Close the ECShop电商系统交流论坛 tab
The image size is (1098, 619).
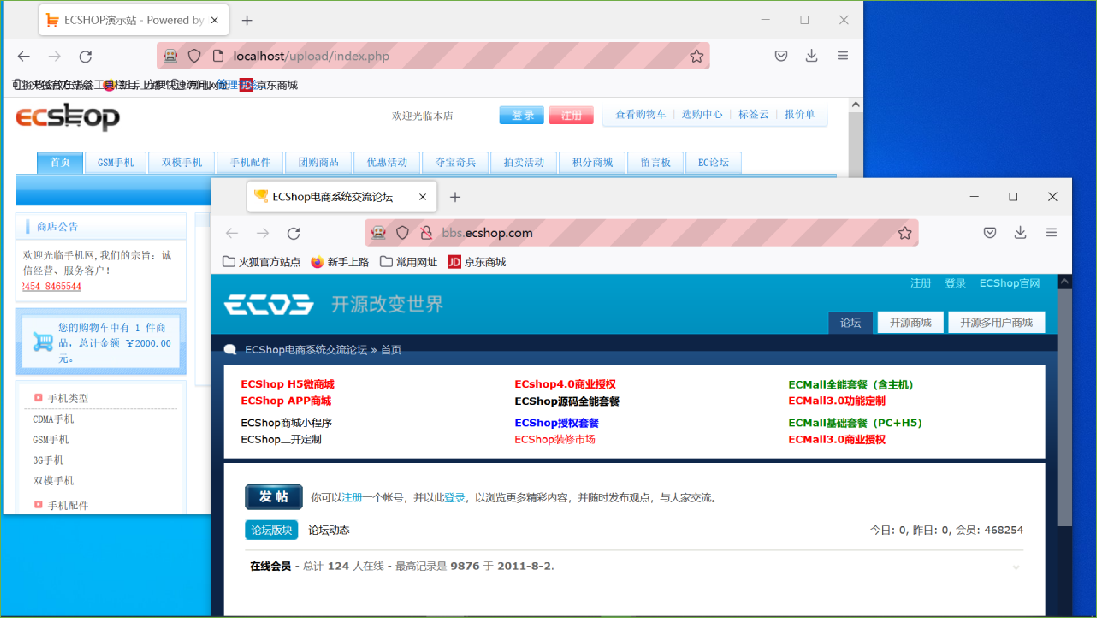tap(422, 197)
